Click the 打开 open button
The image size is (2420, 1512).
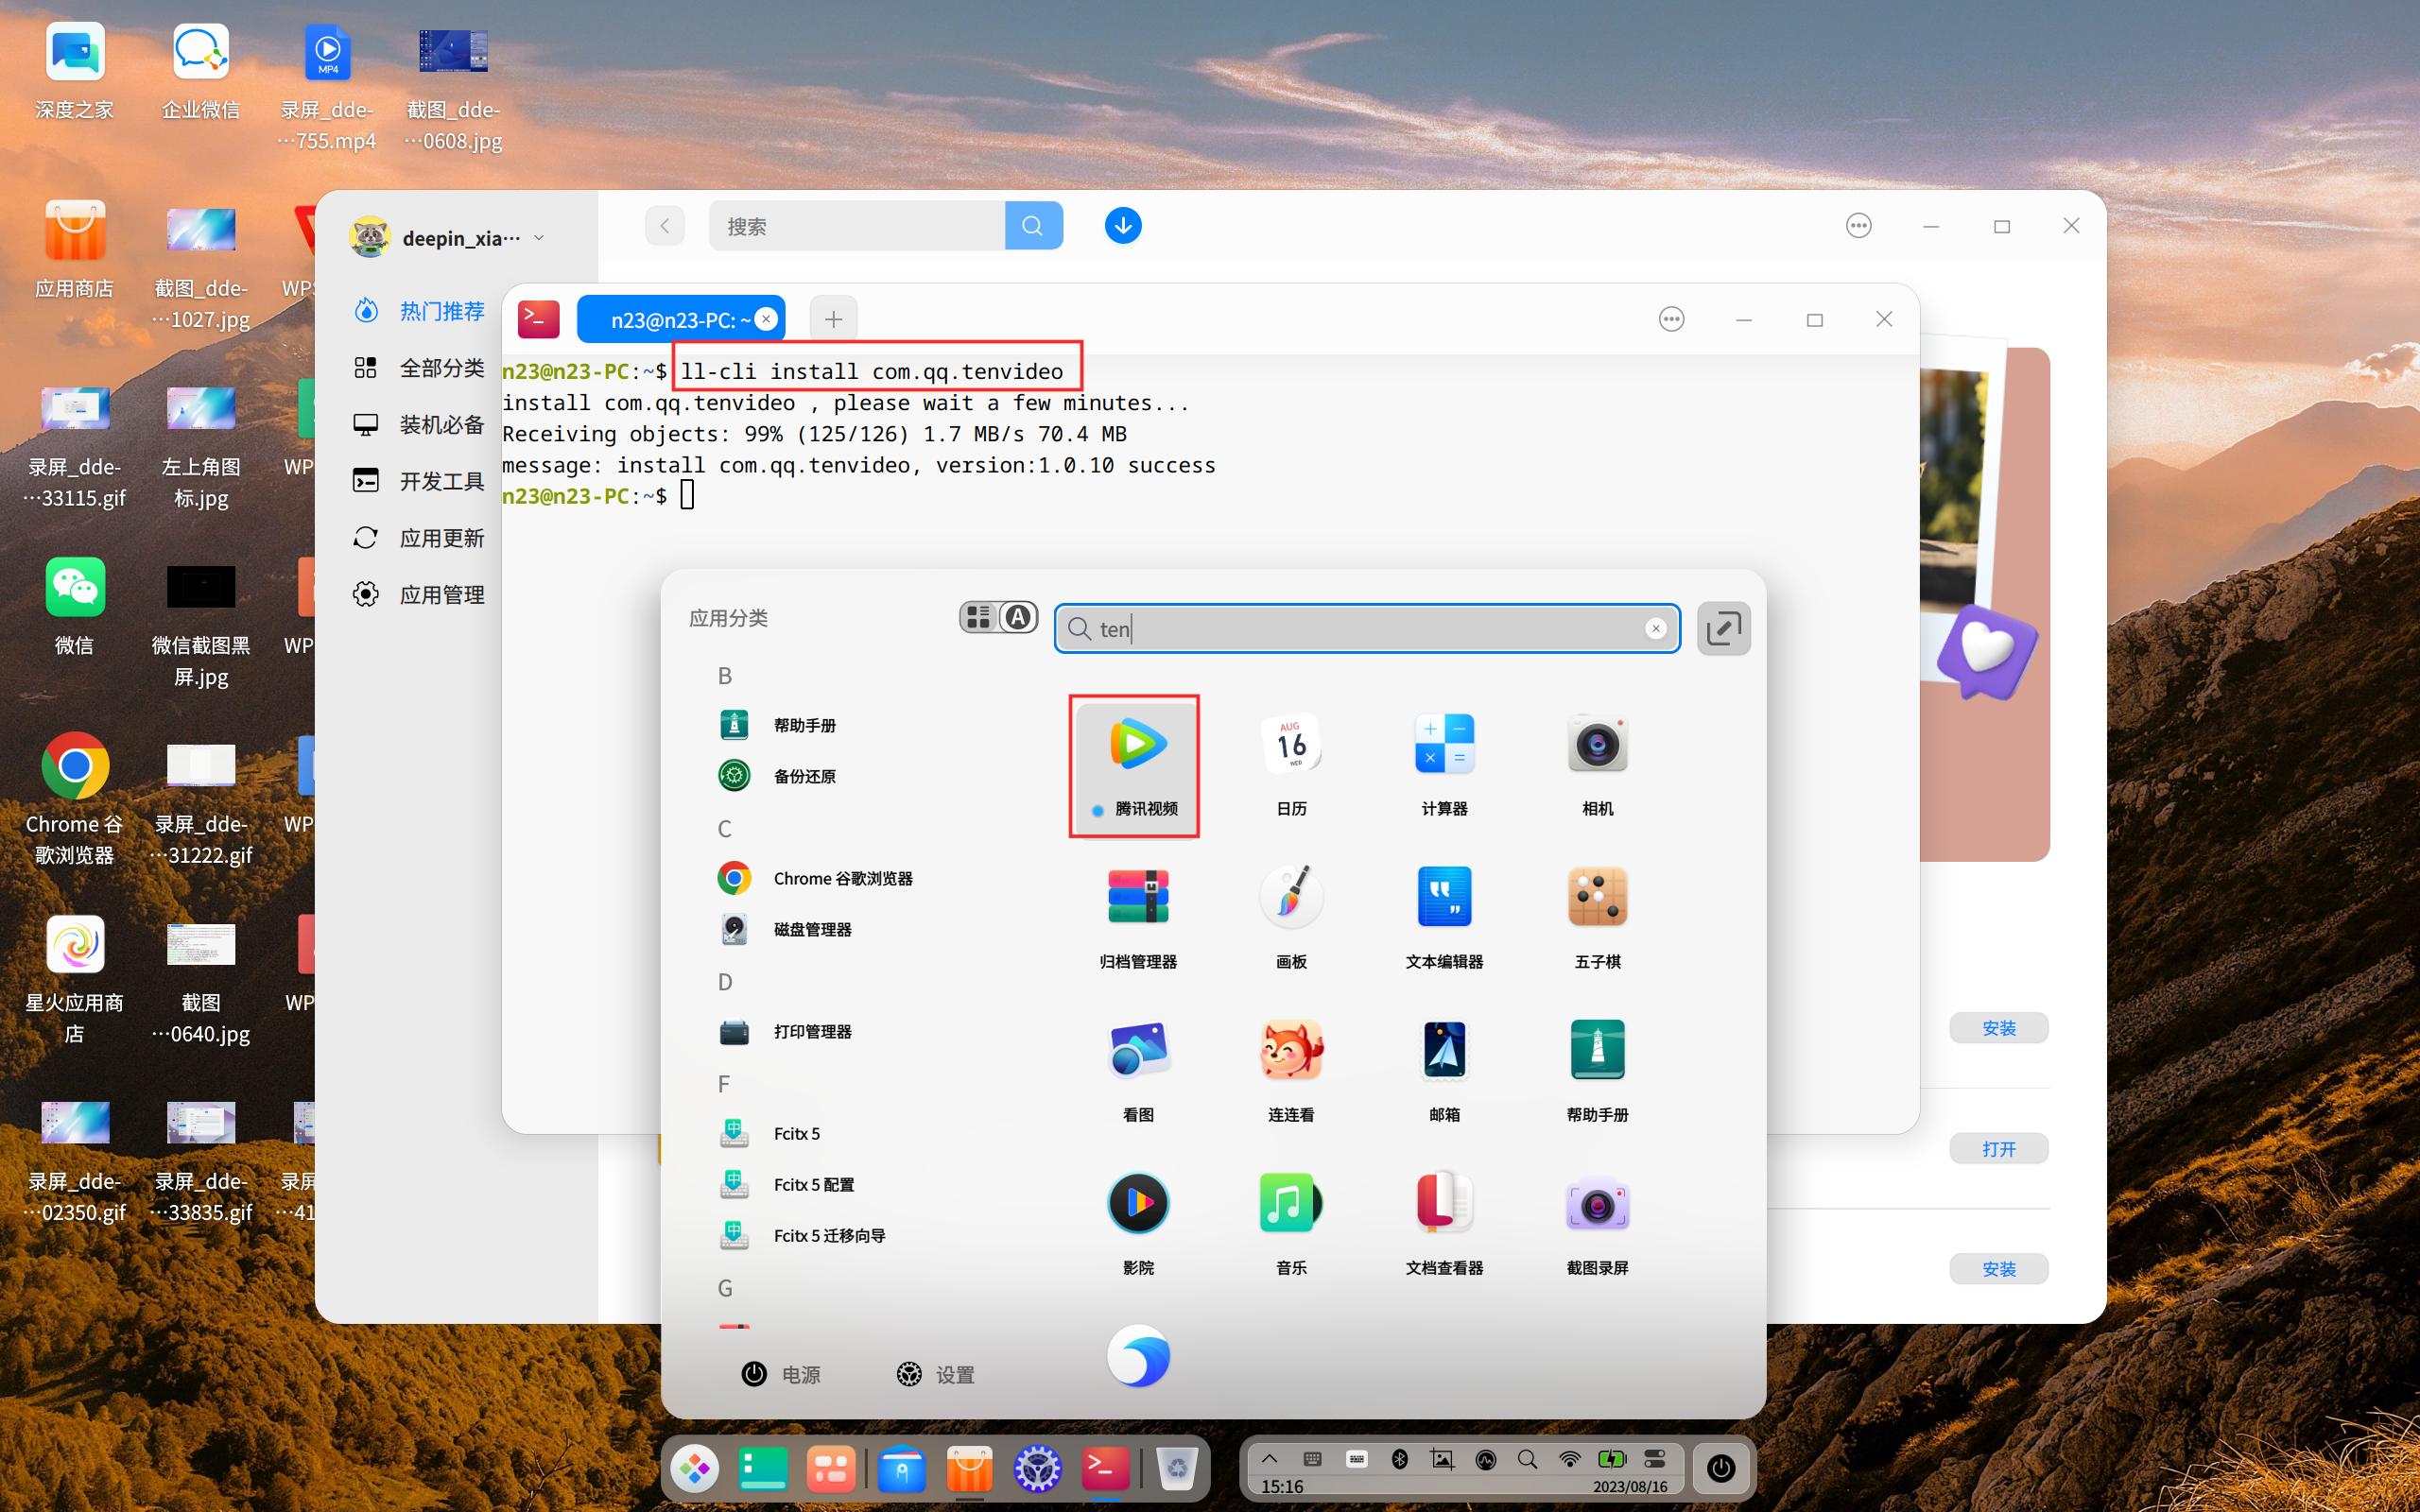1998,1148
